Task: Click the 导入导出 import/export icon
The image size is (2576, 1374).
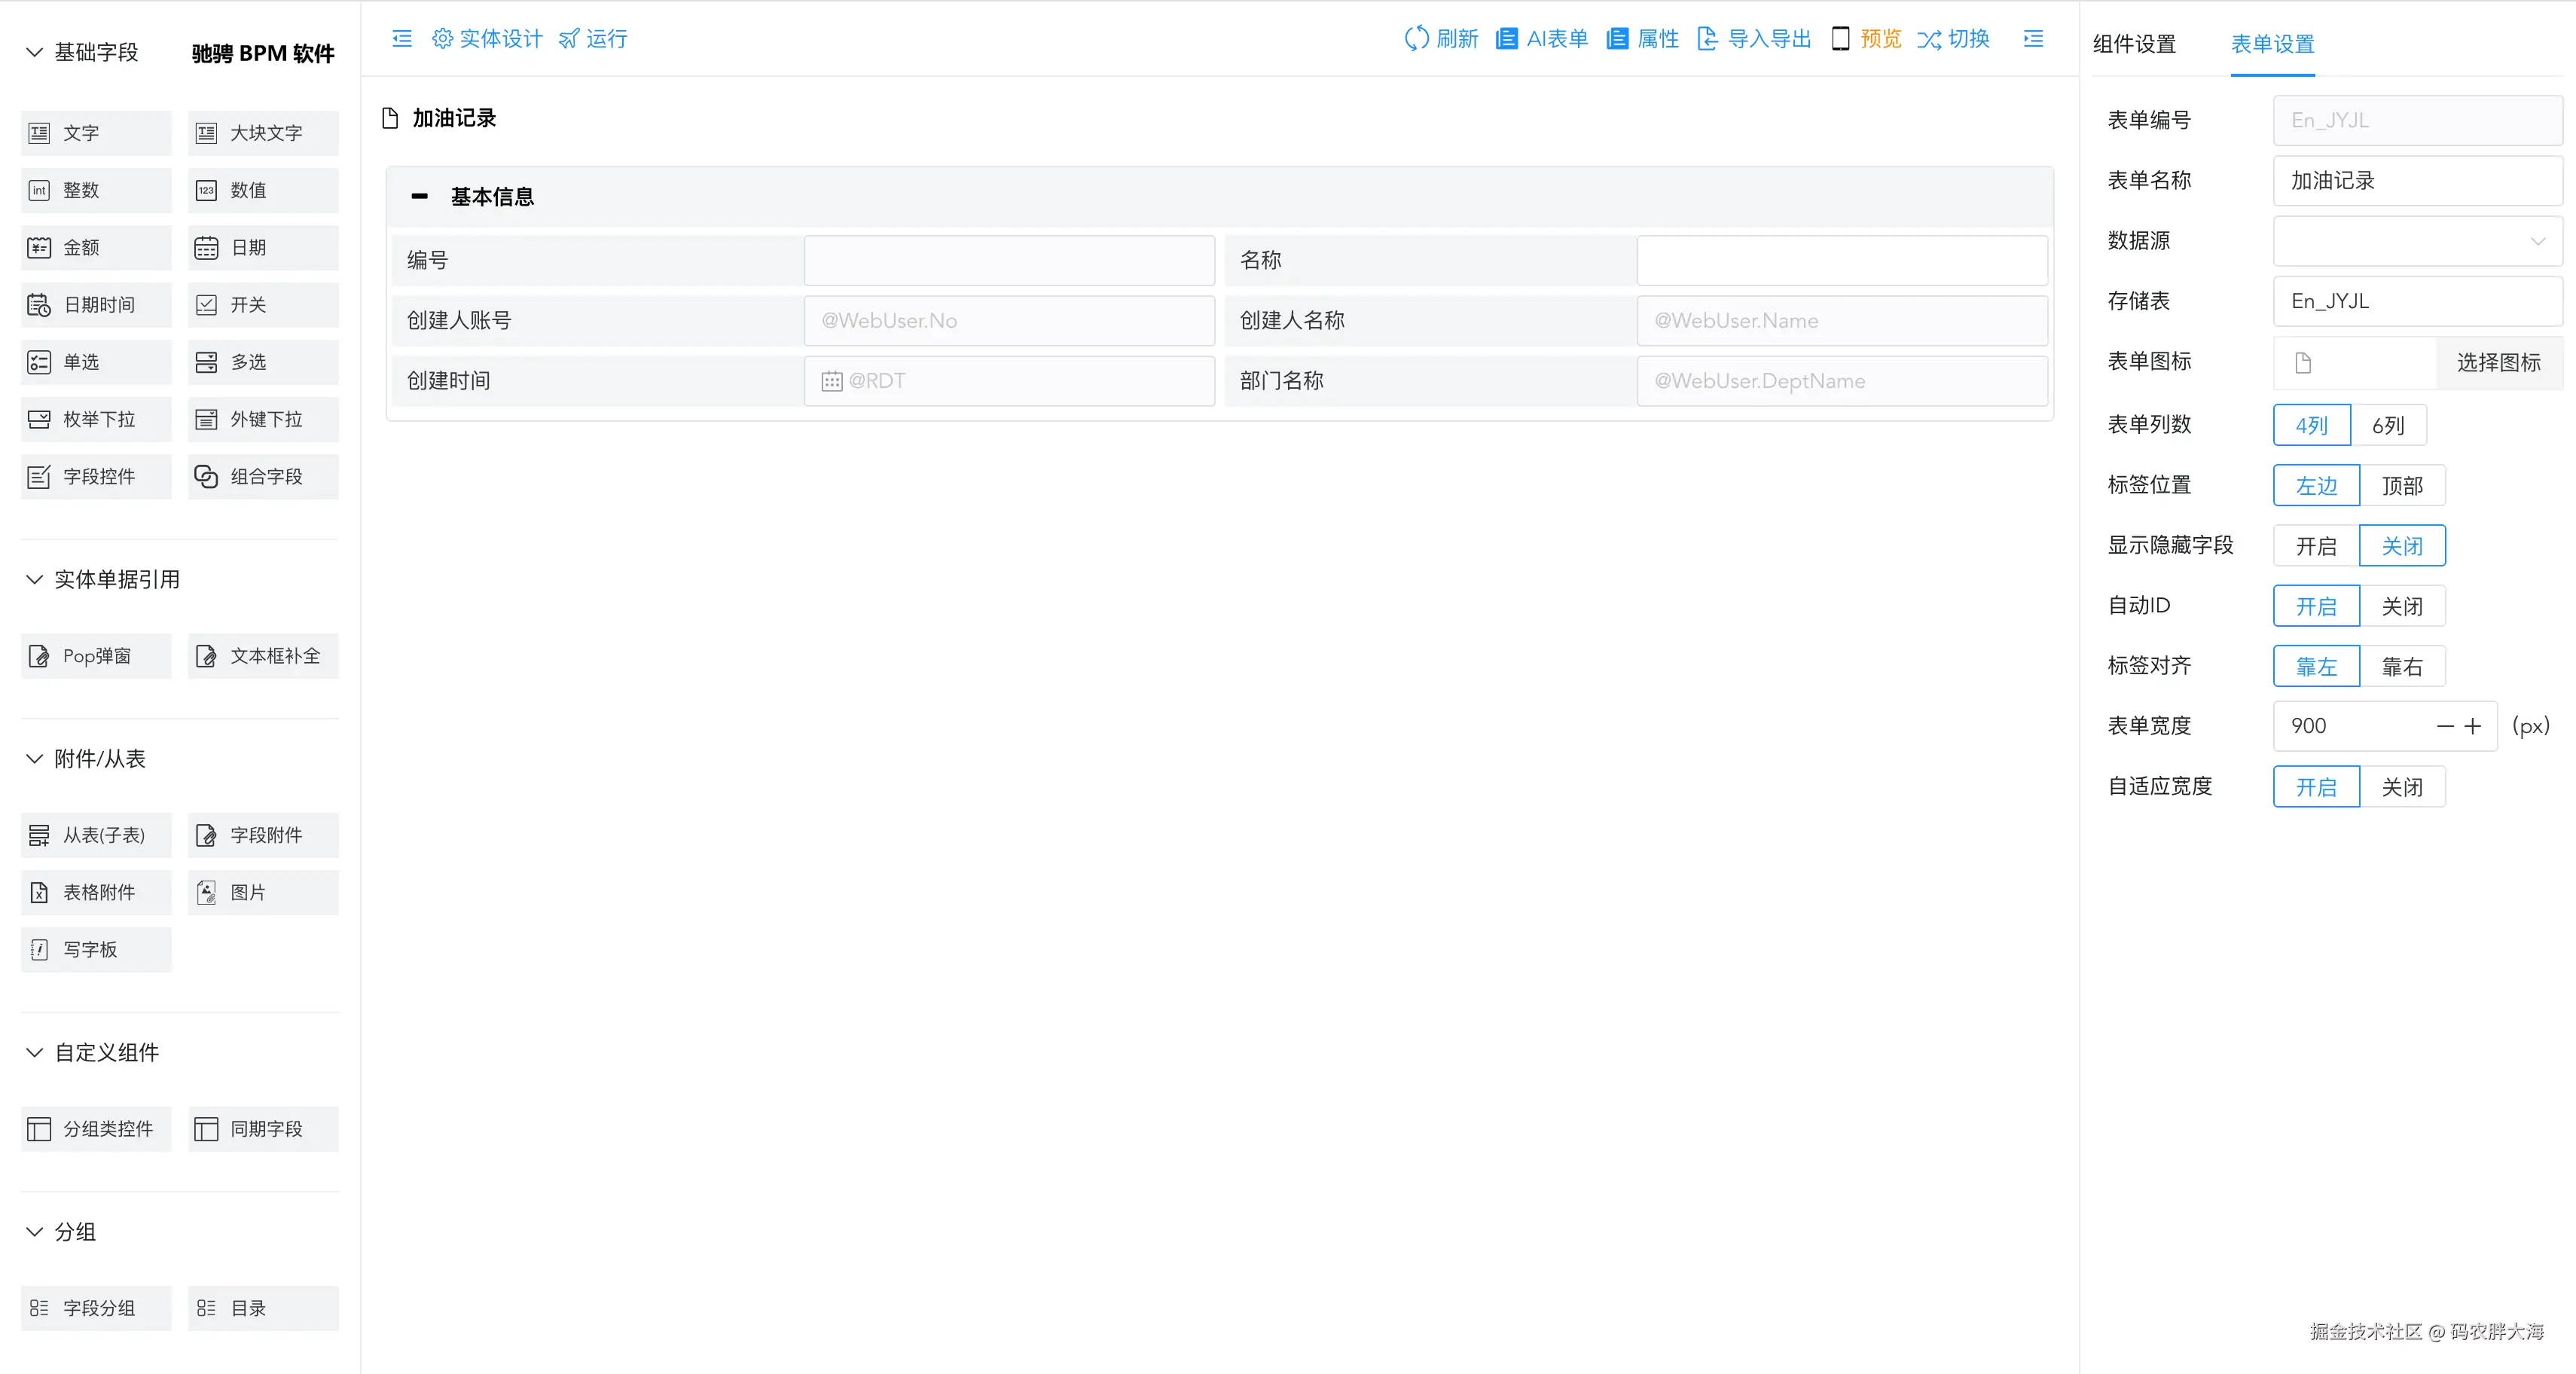Action: tap(1707, 38)
